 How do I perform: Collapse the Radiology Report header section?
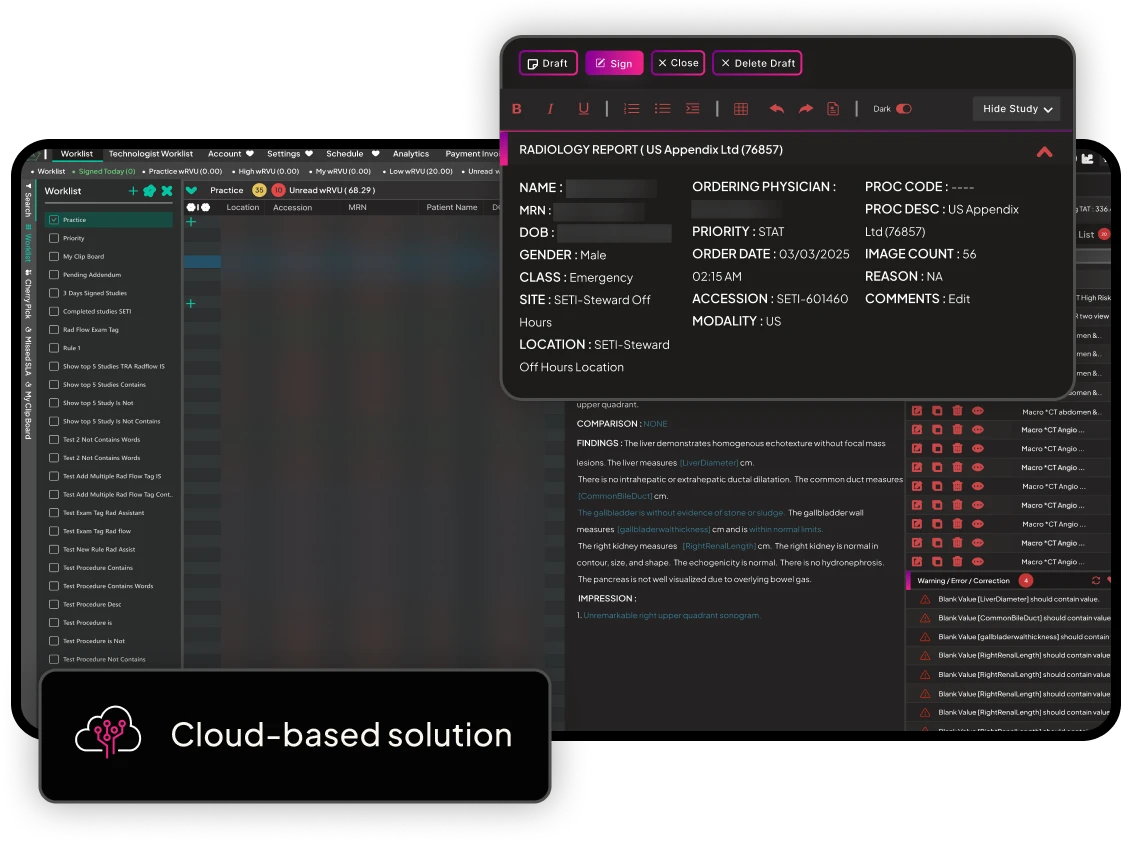coord(1044,152)
